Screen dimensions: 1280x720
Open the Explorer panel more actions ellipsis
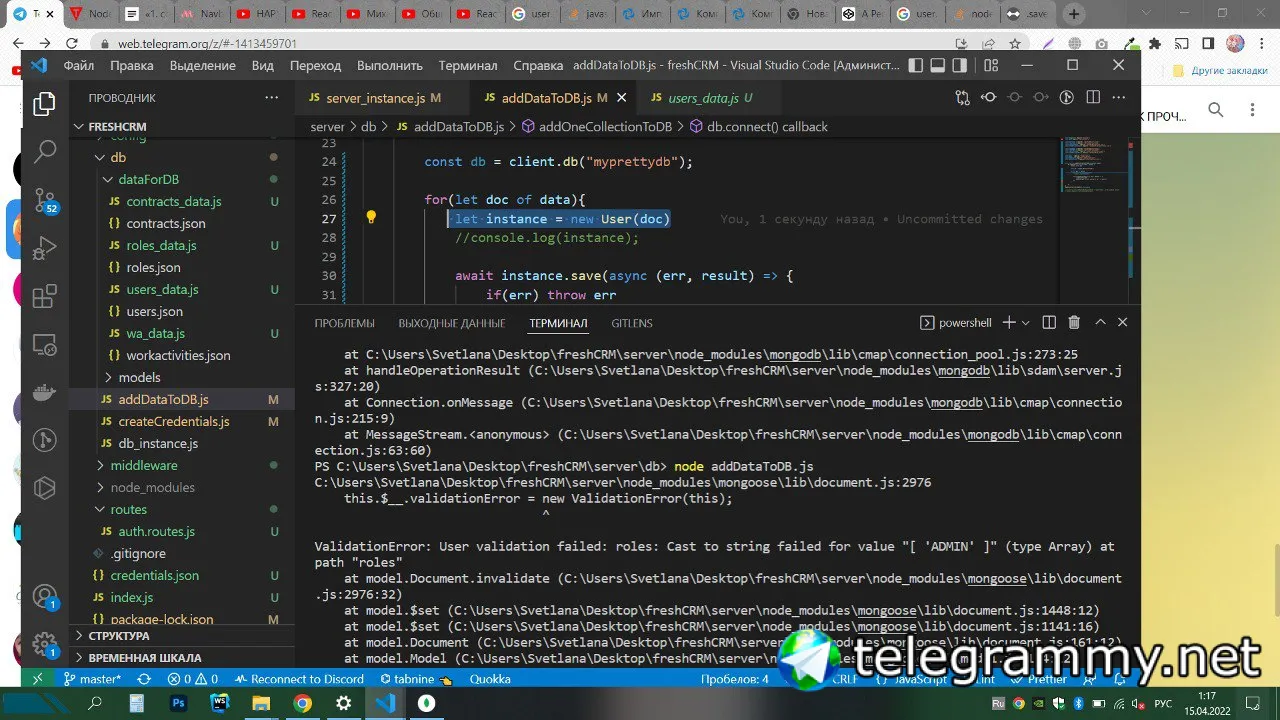[x=272, y=98]
